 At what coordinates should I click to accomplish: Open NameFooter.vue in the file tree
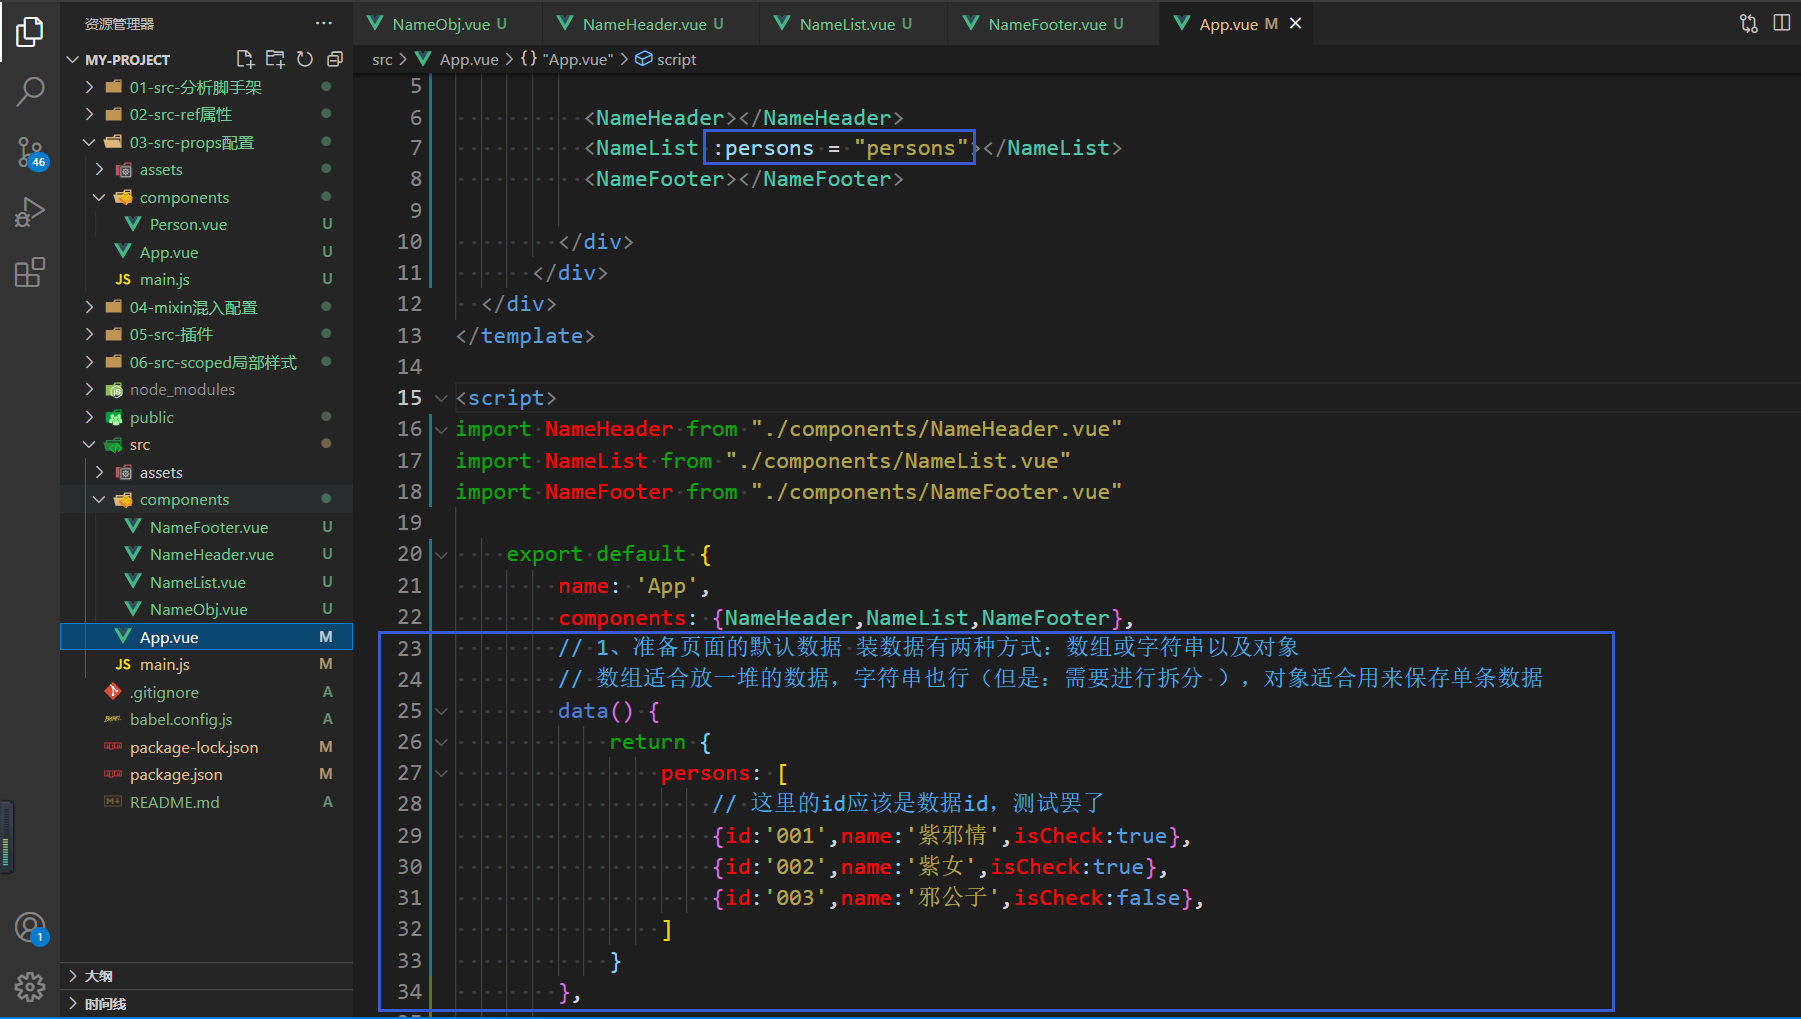pos(206,527)
